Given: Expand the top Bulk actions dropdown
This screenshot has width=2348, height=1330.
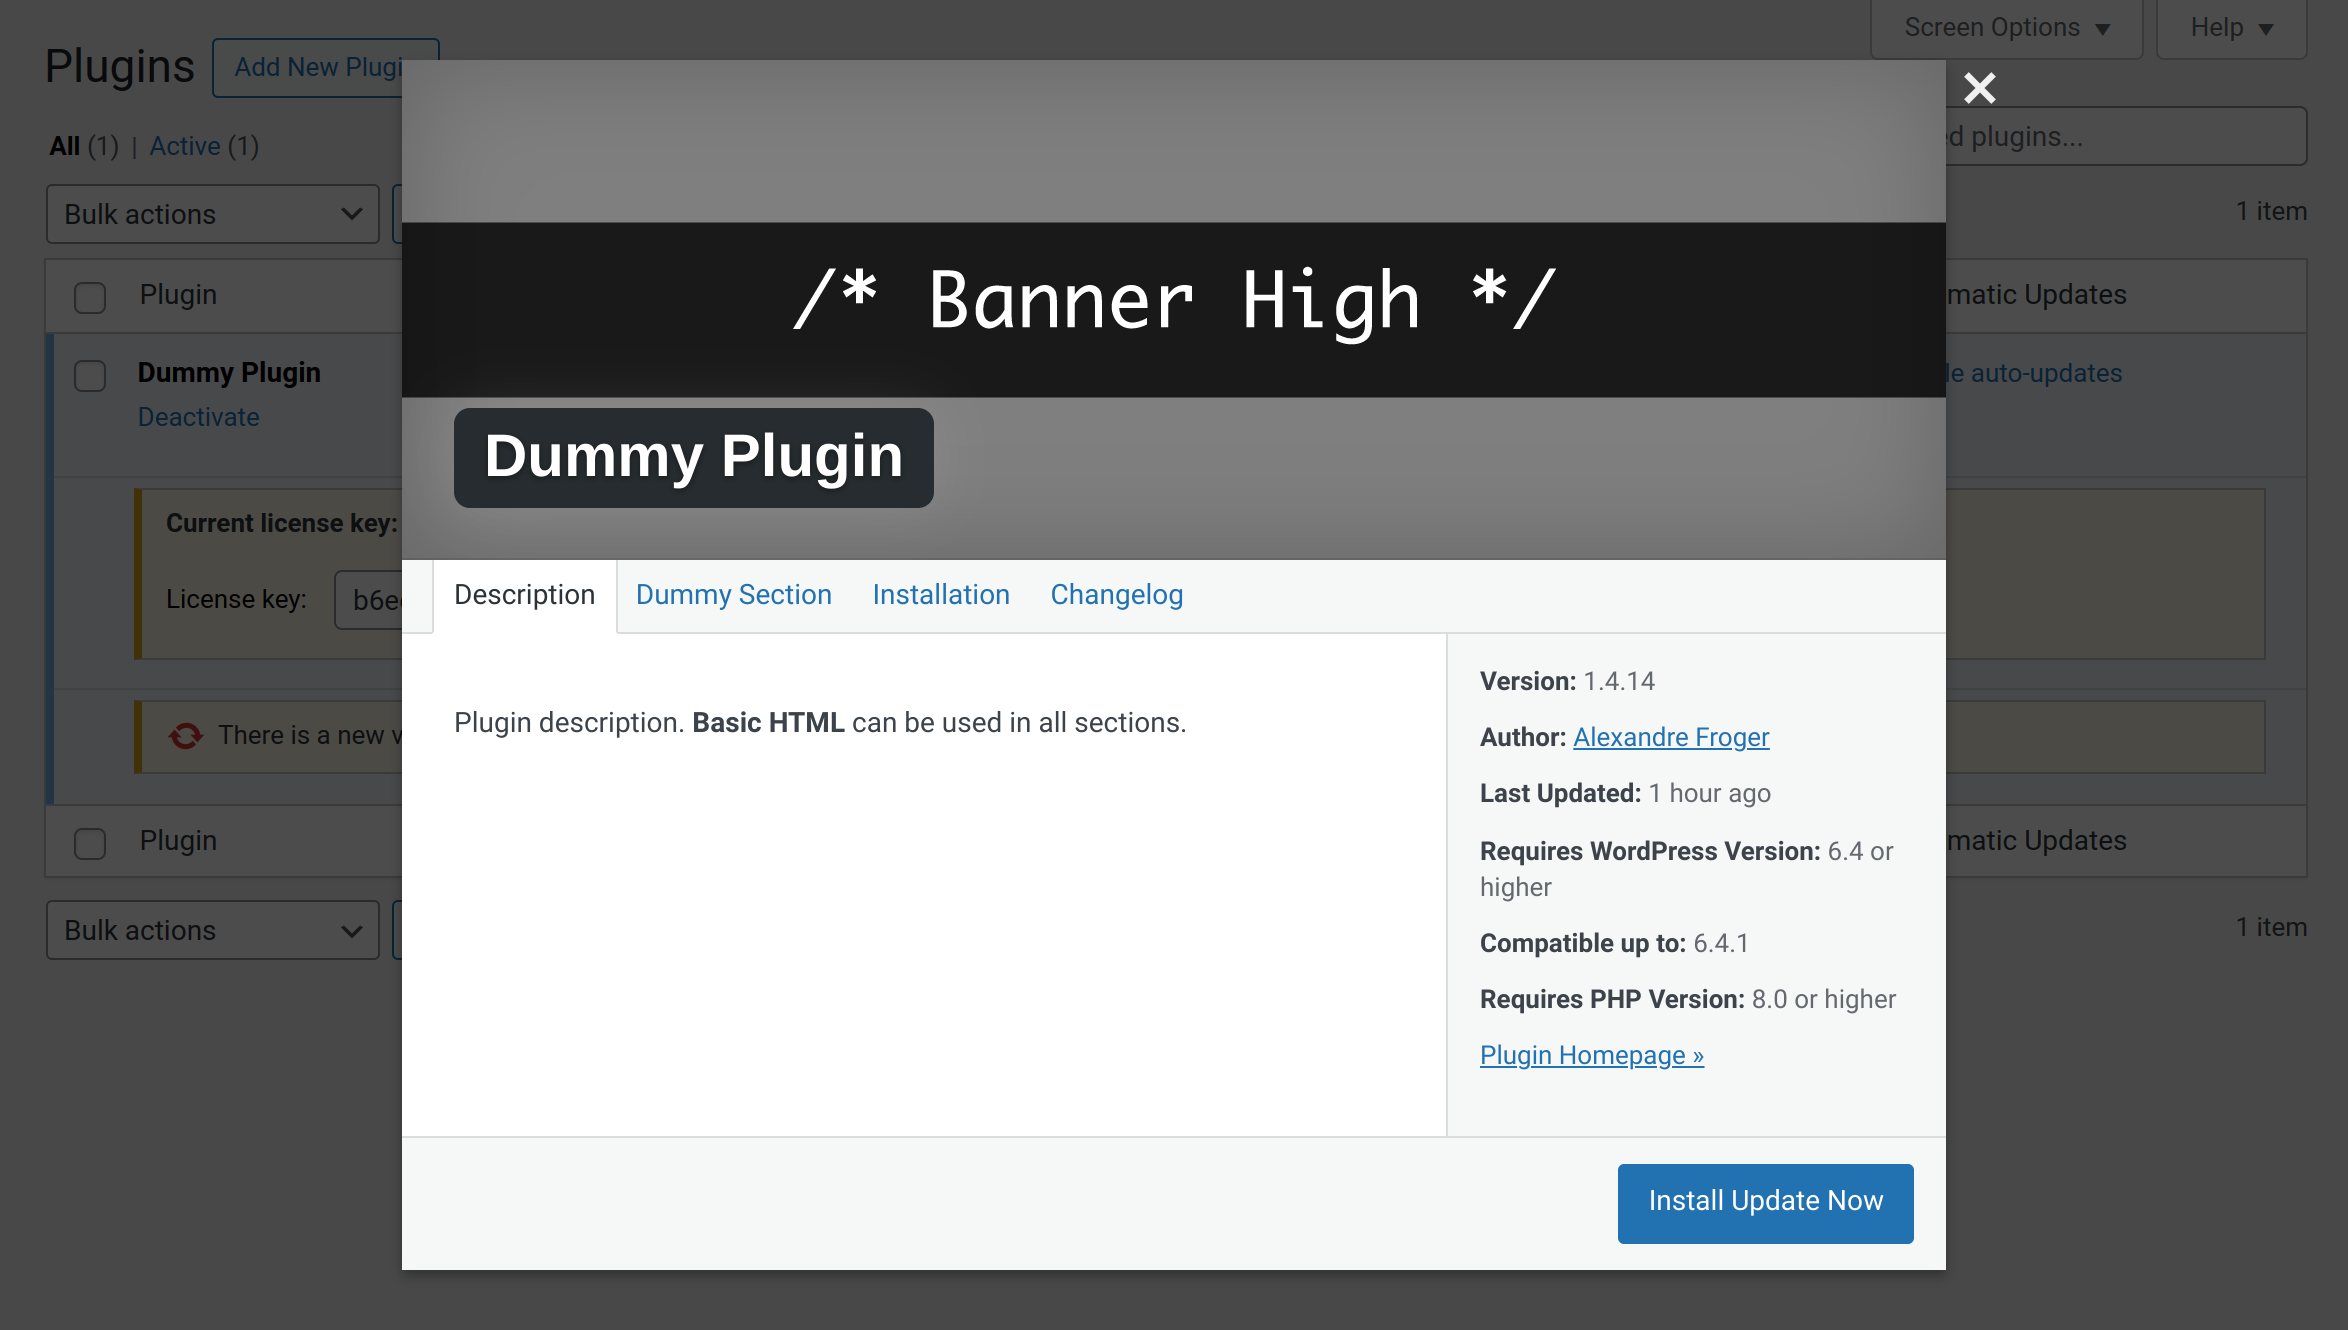Looking at the screenshot, I should pos(210,214).
